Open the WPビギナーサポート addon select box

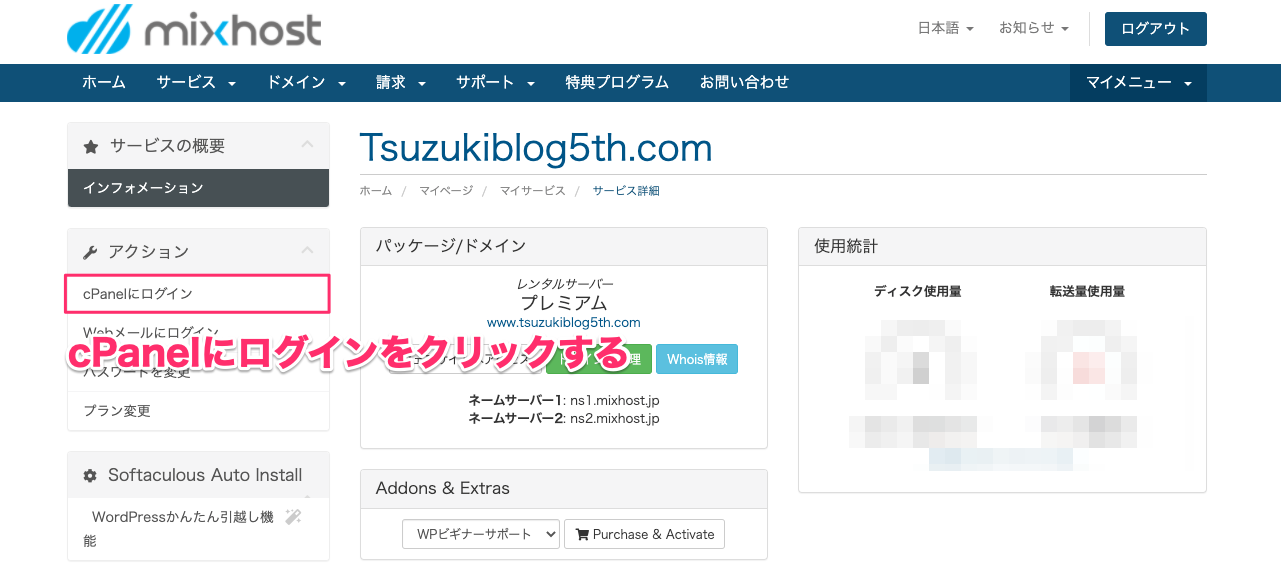pyautogui.click(x=481, y=534)
